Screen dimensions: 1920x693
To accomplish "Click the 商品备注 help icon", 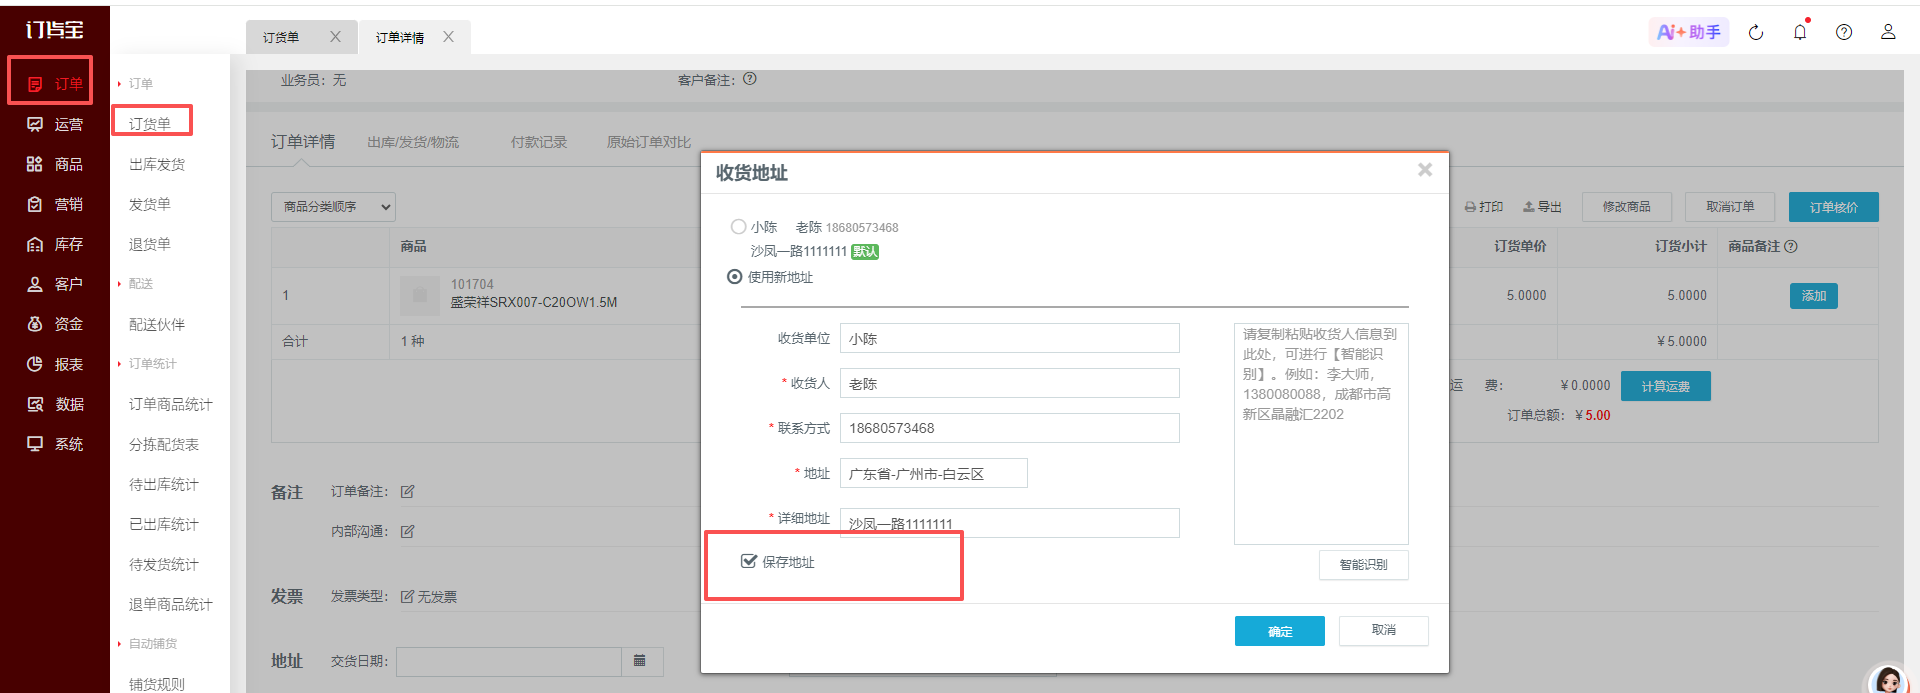I will coord(1791,246).
